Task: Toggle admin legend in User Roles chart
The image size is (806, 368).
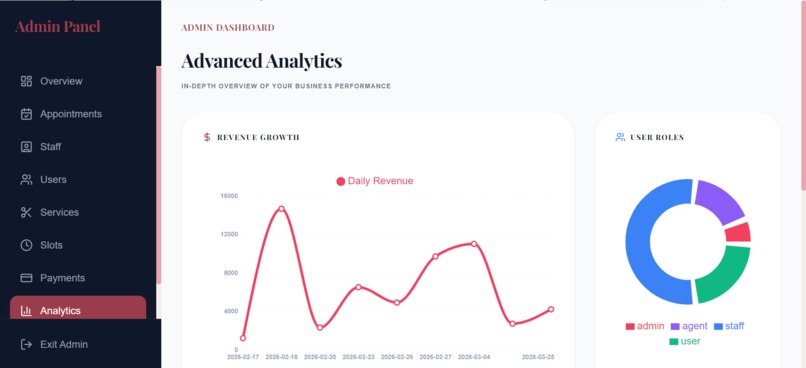Action: coord(645,326)
